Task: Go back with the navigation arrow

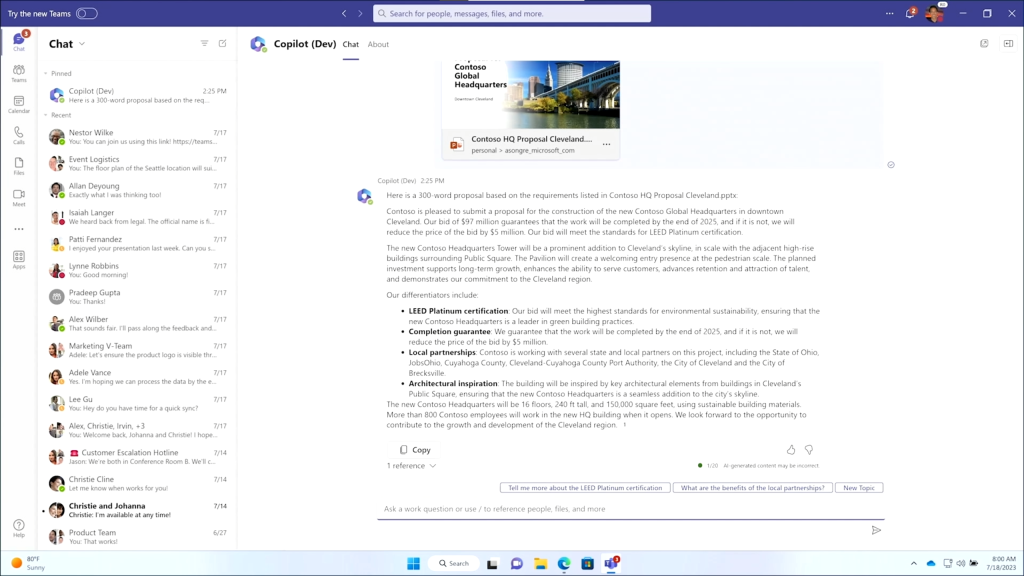Action: pos(344,13)
